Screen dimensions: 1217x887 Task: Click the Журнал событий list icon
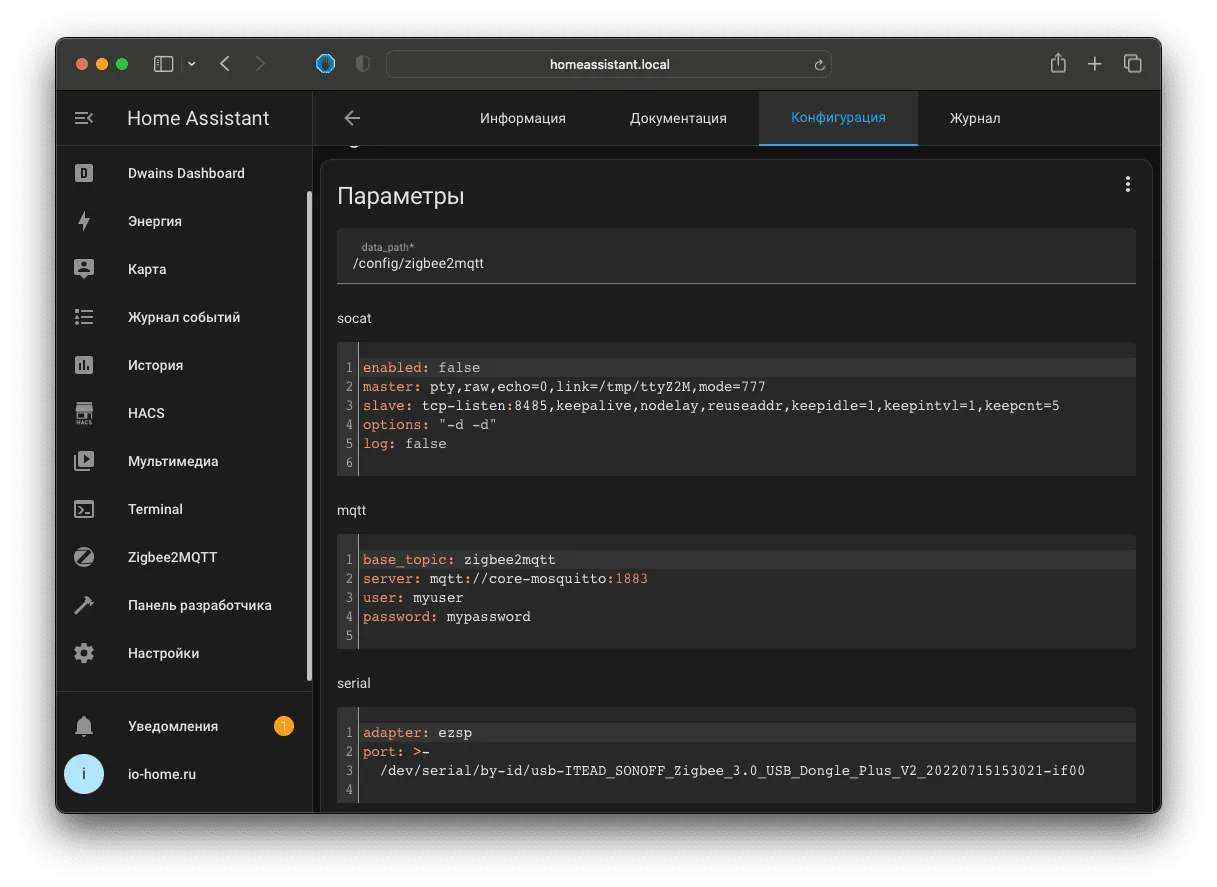coord(84,317)
